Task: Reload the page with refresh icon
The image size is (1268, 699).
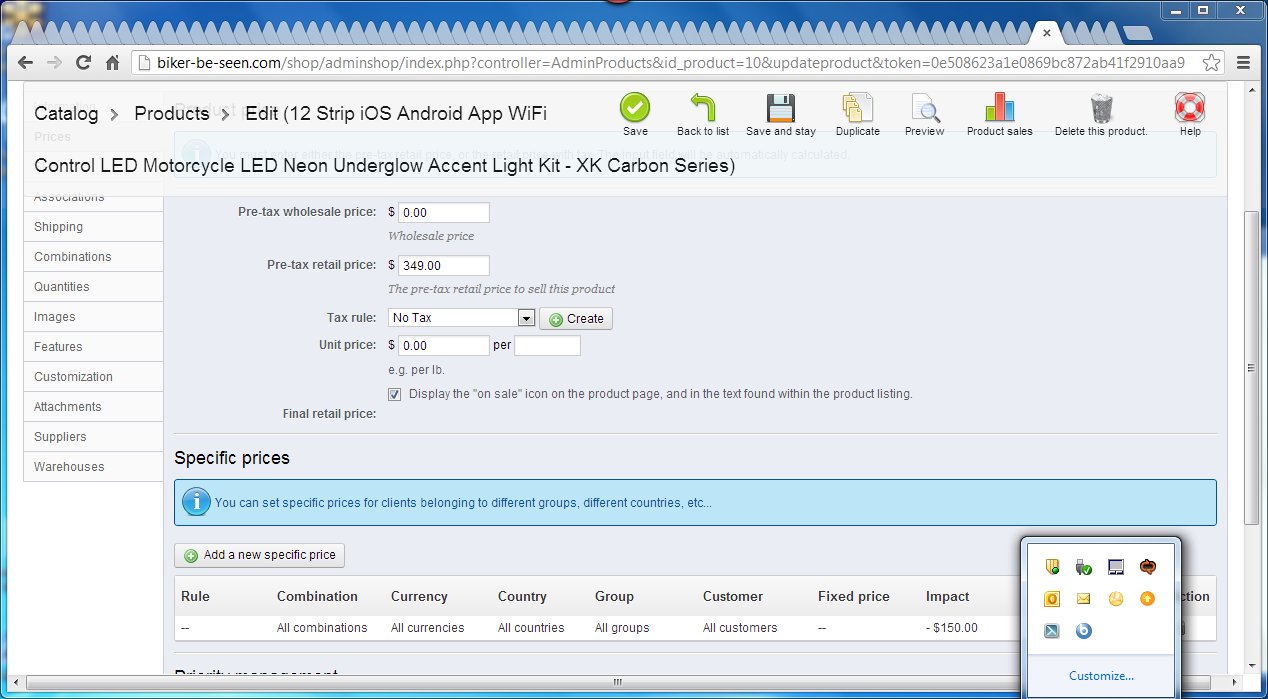Action: click(83, 62)
